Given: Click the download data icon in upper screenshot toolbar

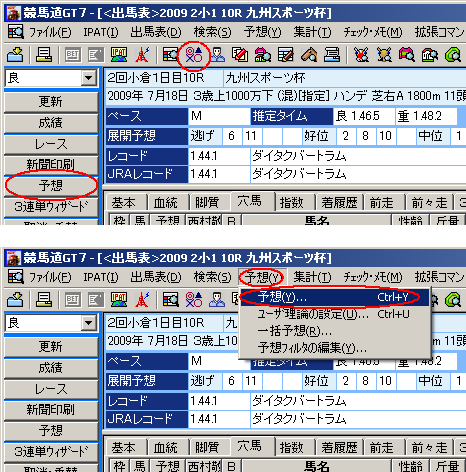Looking at the screenshot, I should pos(15,55).
